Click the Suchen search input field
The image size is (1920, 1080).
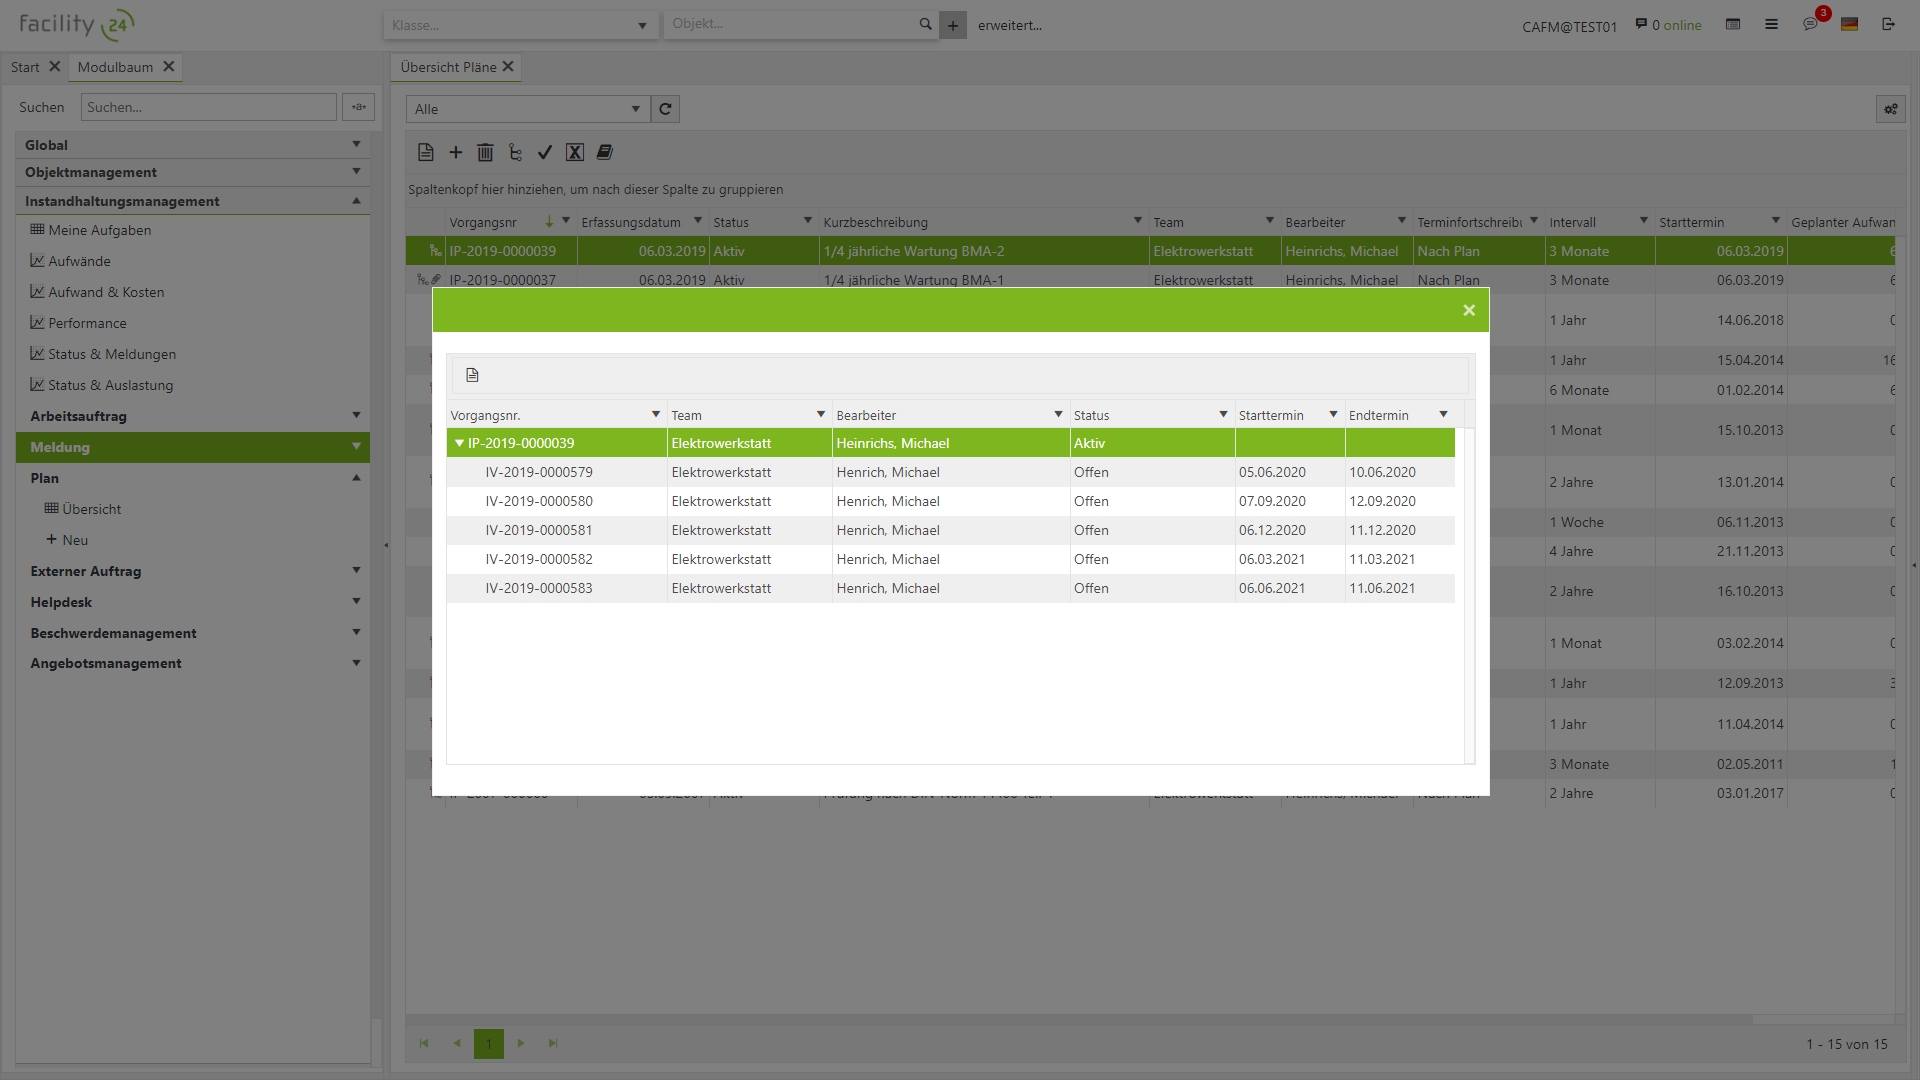[x=209, y=107]
